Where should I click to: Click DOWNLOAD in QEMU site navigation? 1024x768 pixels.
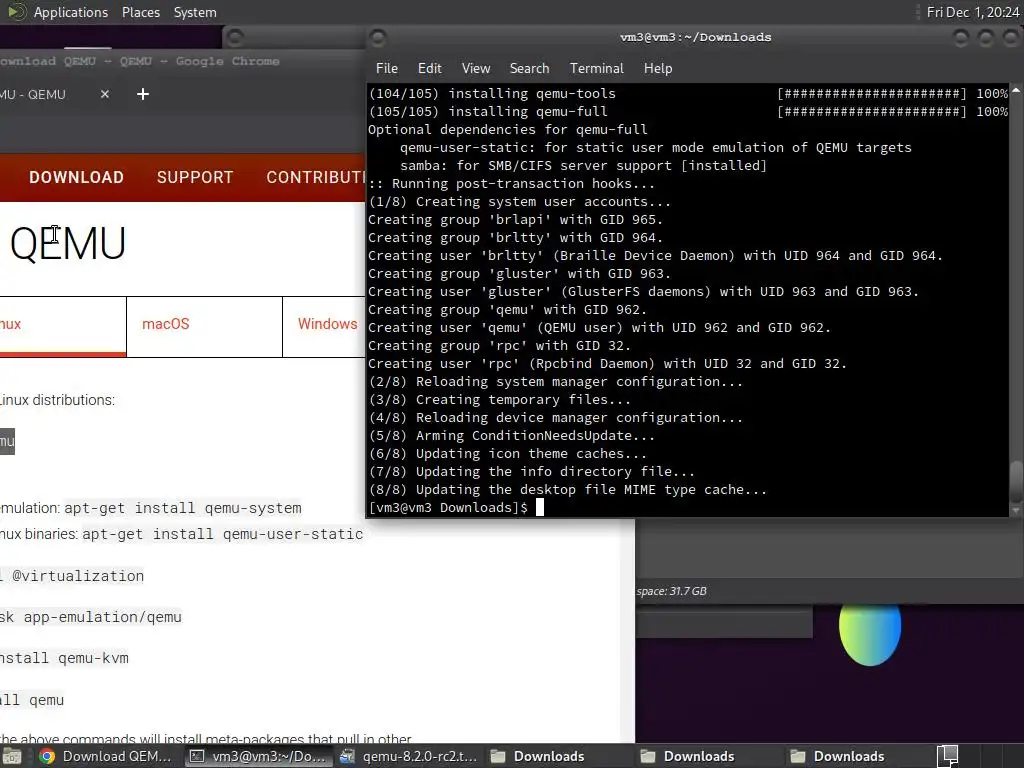coord(76,178)
